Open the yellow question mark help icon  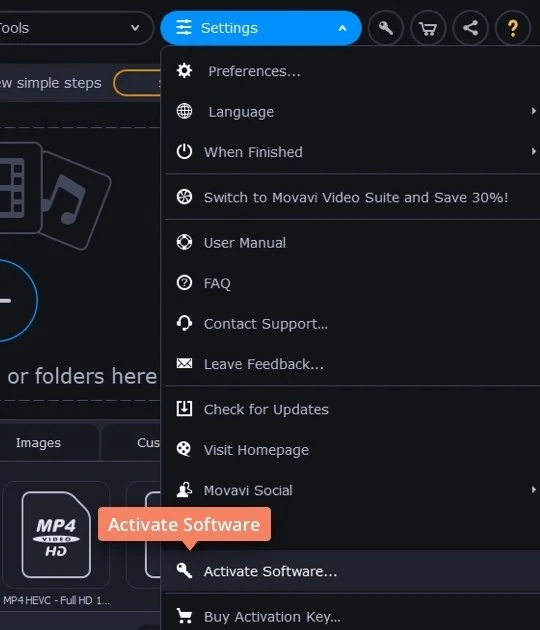[513, 28]
